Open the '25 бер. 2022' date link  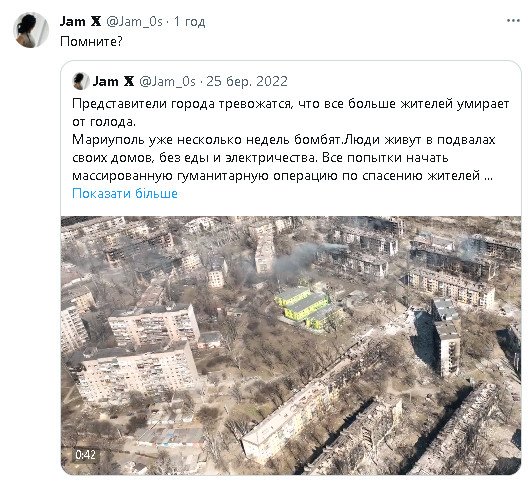click(247, 81)
